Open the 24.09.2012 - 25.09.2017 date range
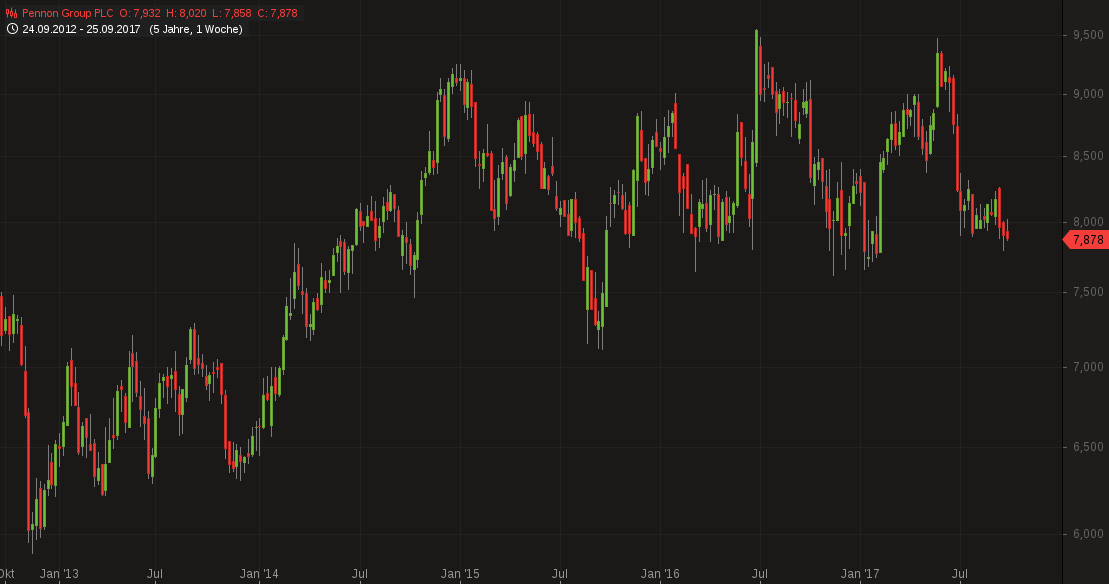 tap(81, 29)
